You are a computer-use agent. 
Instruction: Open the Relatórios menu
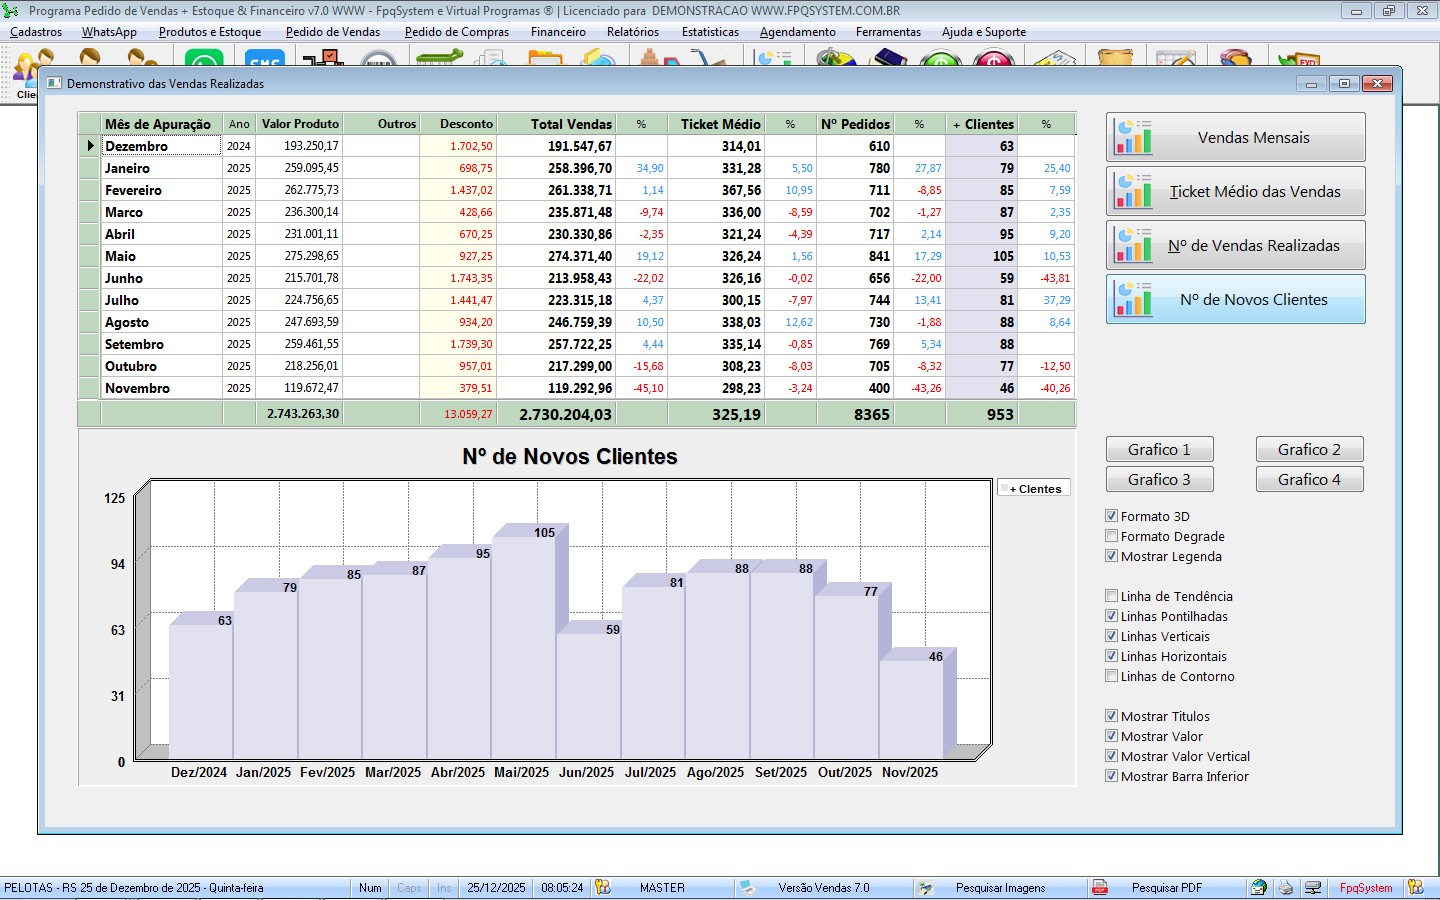pyautogui.click(x=632, y=32)
